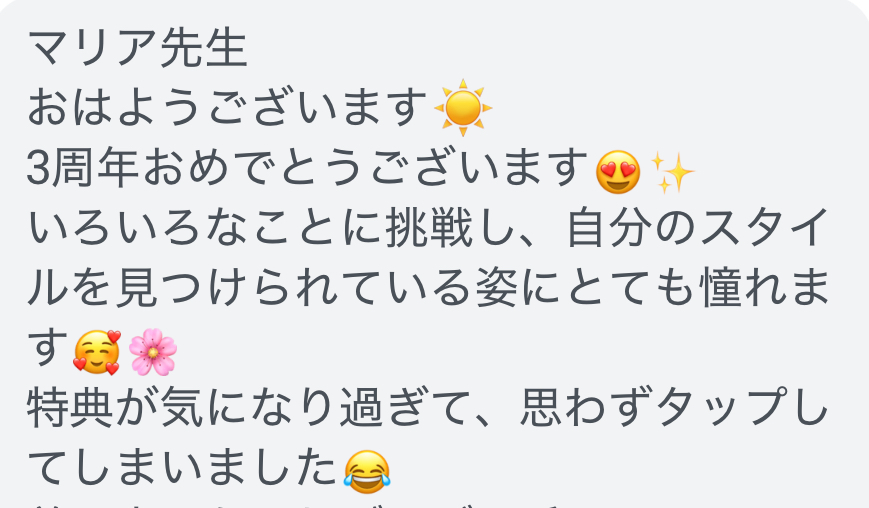Click the laughing tears emoji
Viewport: 869px width, 508px height.
(367, 471)
